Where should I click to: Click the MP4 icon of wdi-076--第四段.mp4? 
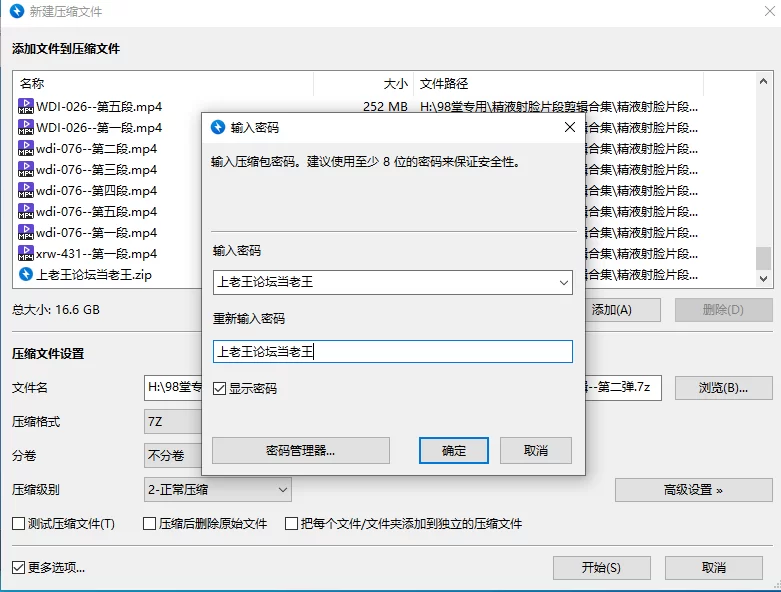tap(25, 190)
